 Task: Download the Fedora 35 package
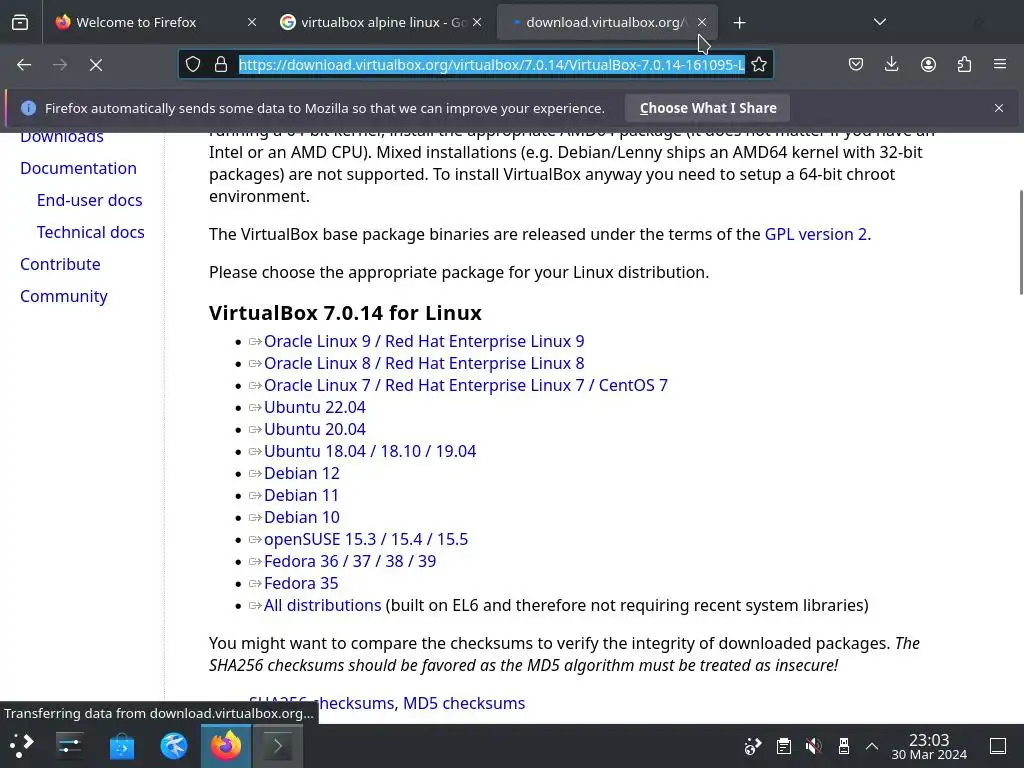[x=301, y=583]
